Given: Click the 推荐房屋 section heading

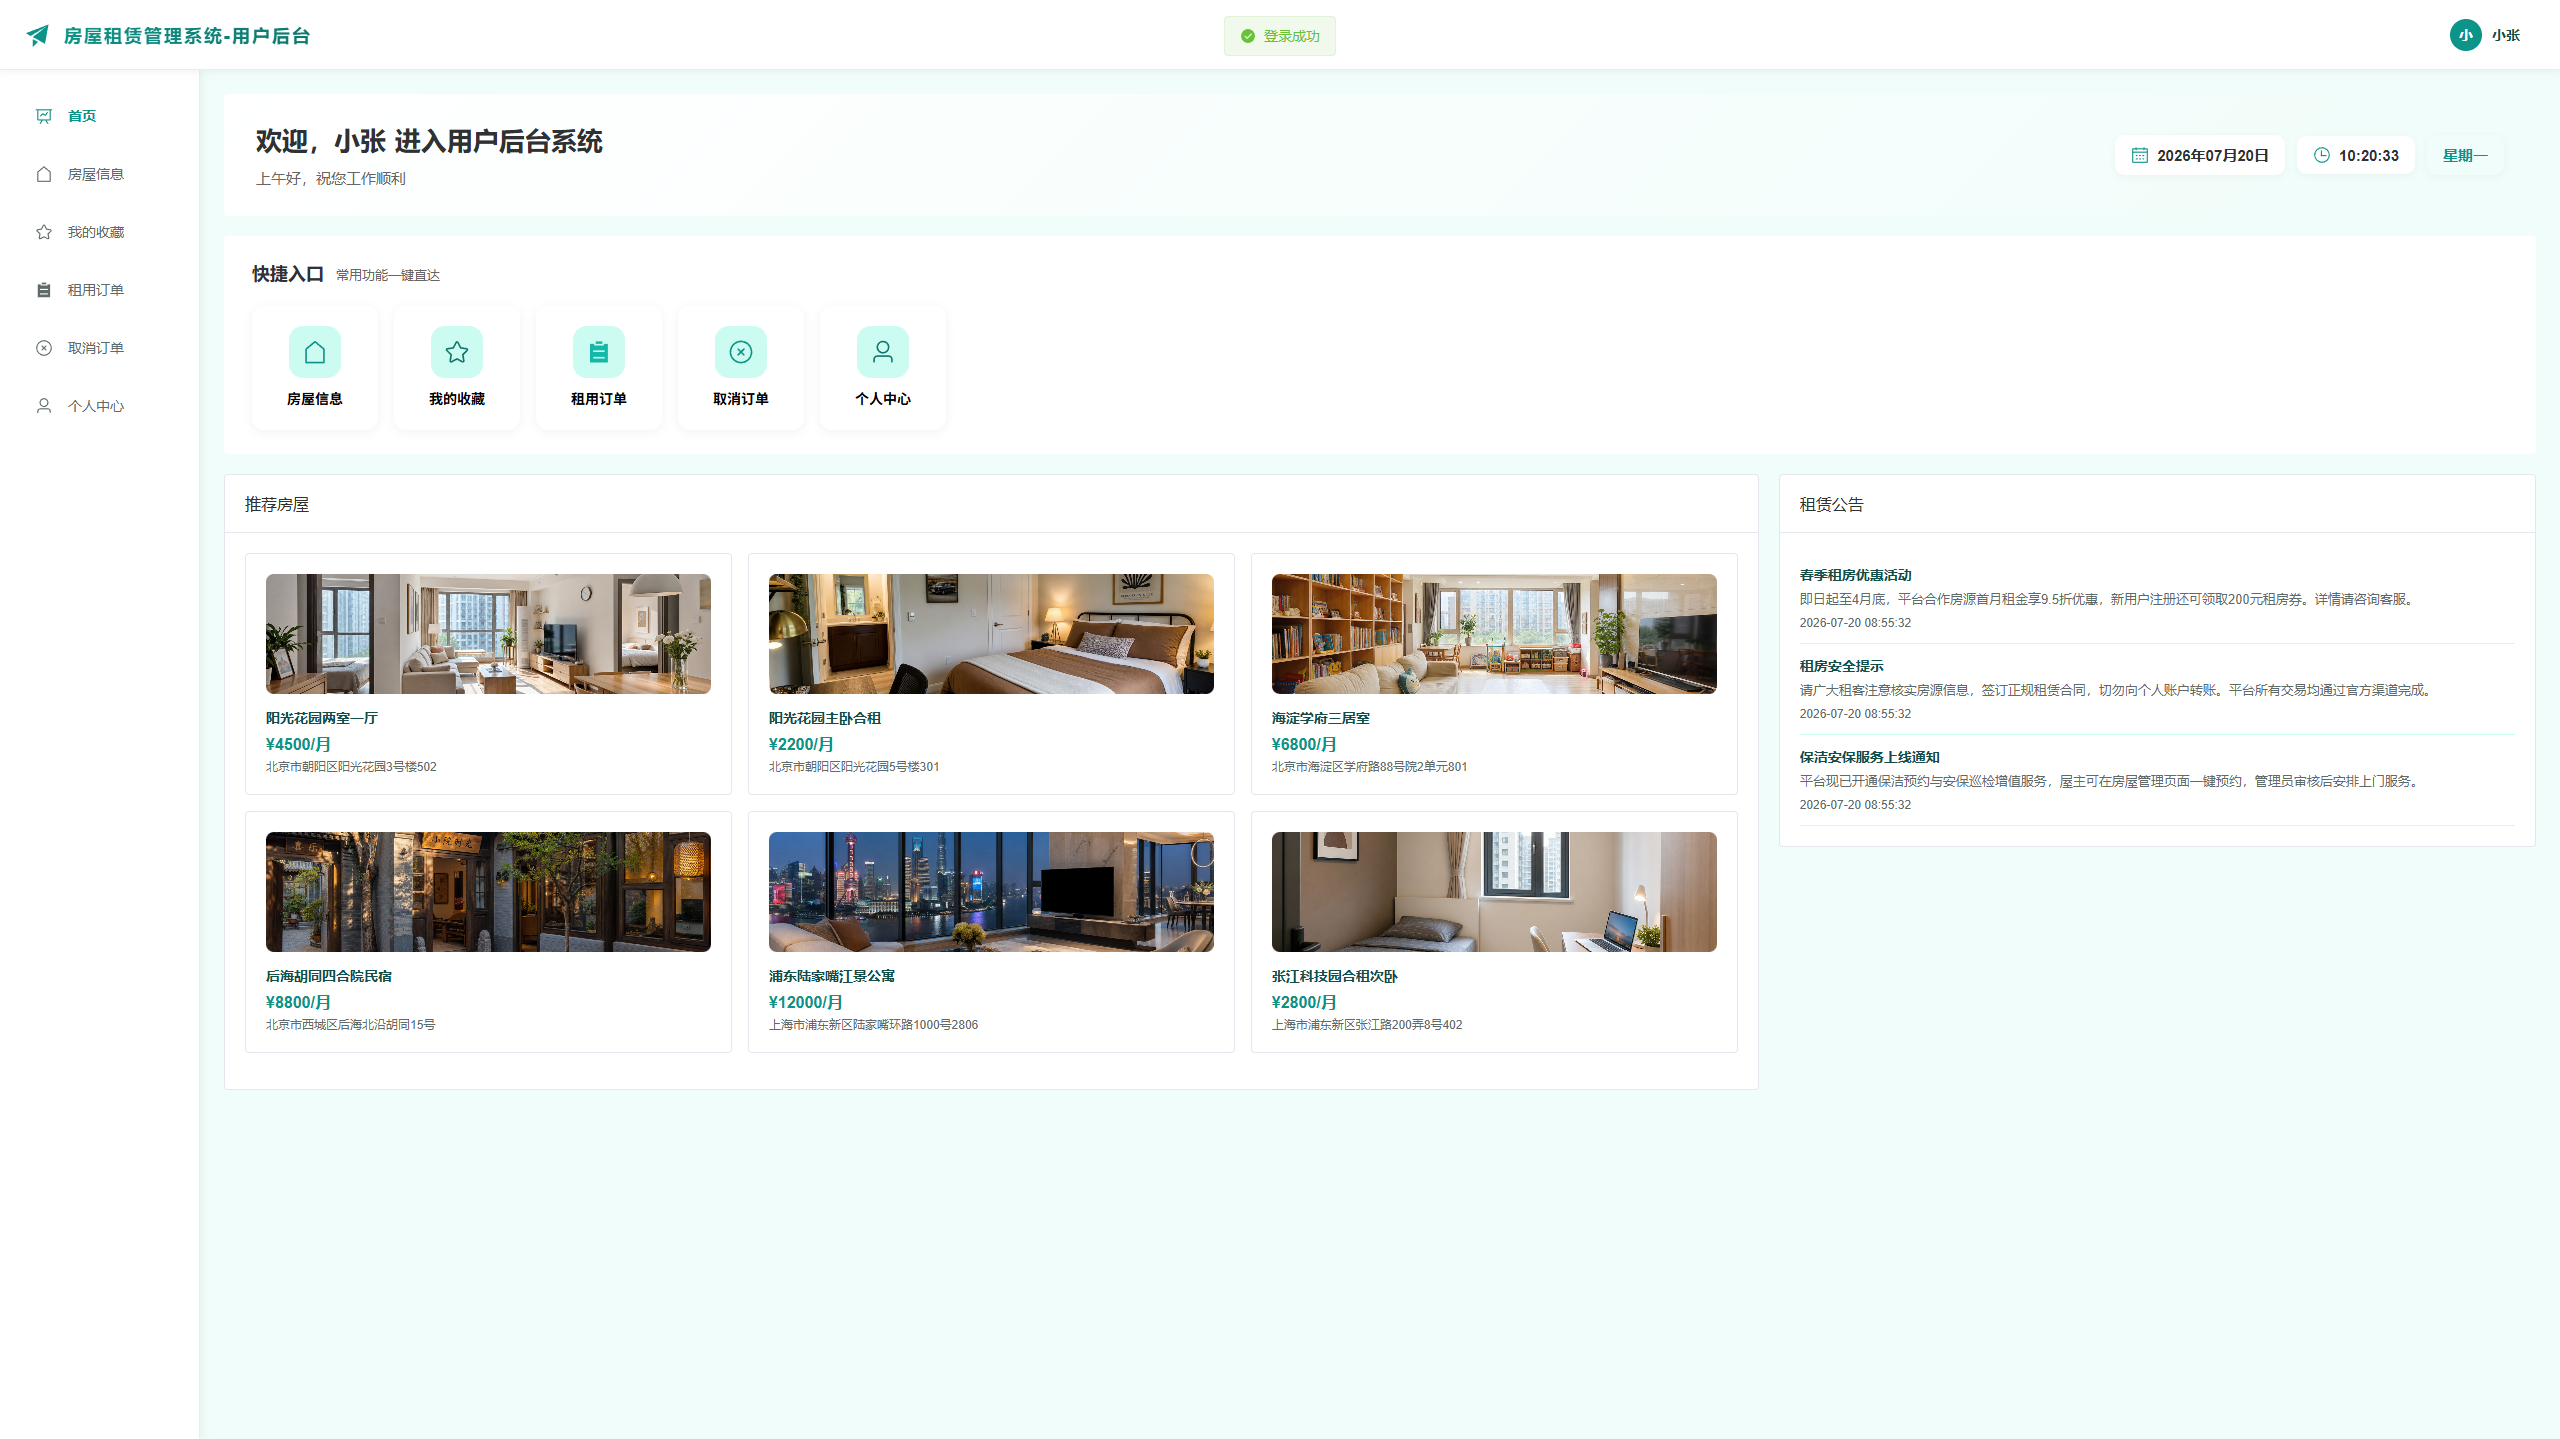Looking at the screenshot, I should pos(277,505).
